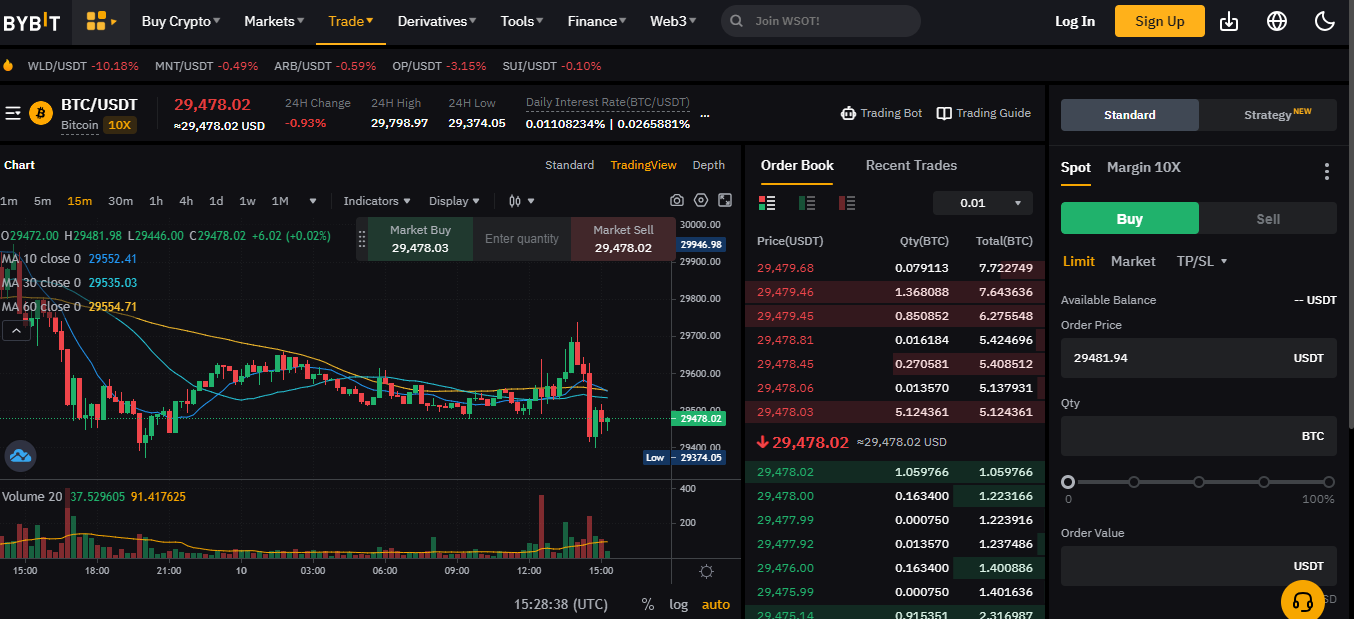The image size is (1354, 619).
Task: Click the Bitcoin coin icon
Action: (x=41, y=112)
